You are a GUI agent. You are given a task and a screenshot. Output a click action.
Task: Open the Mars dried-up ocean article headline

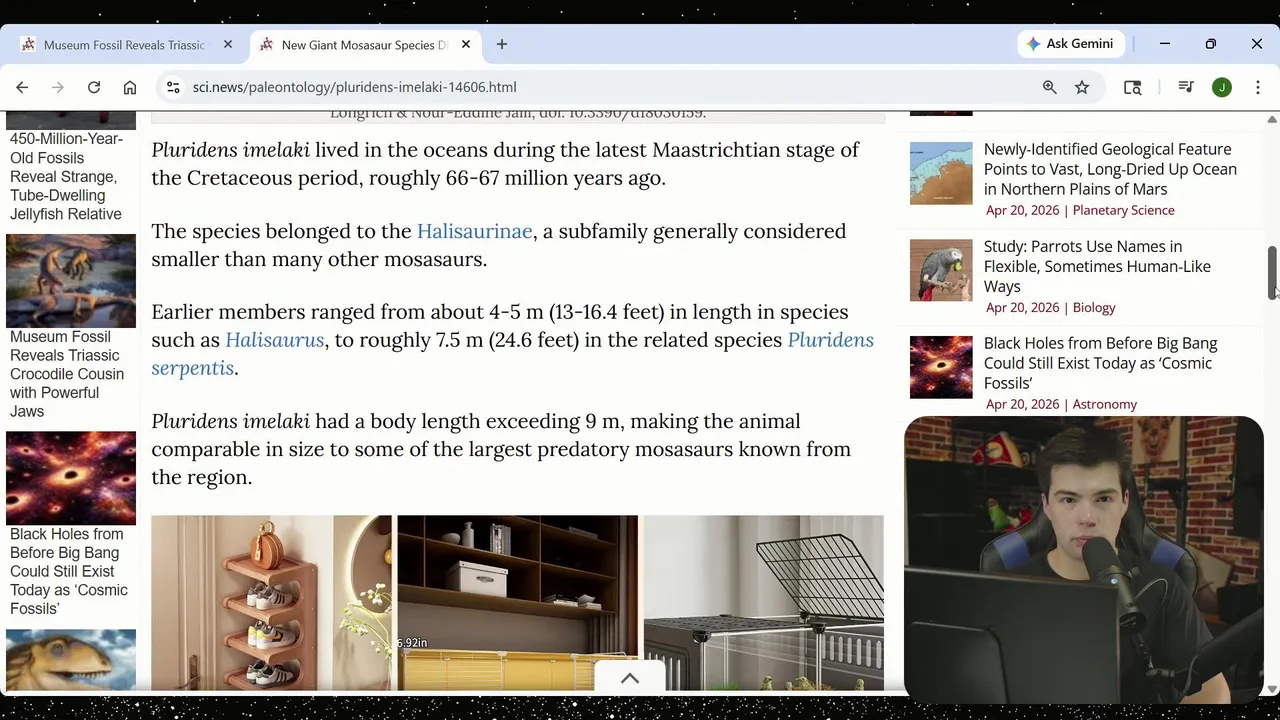[1110, 169]
